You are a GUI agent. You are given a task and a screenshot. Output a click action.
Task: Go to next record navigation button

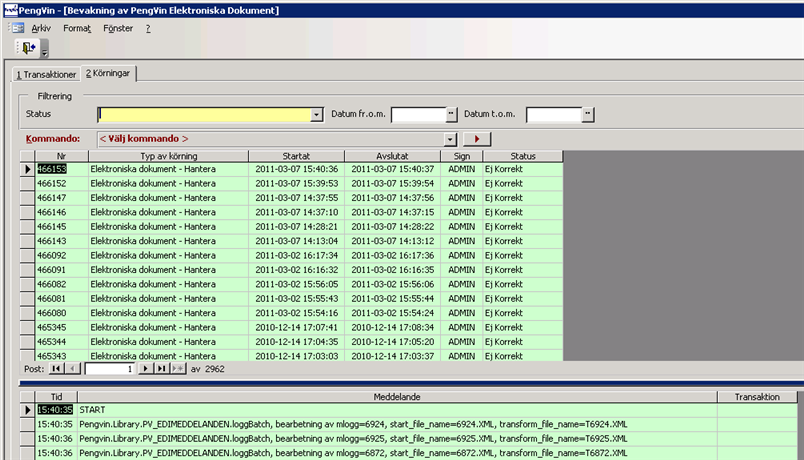click(146, 369)
